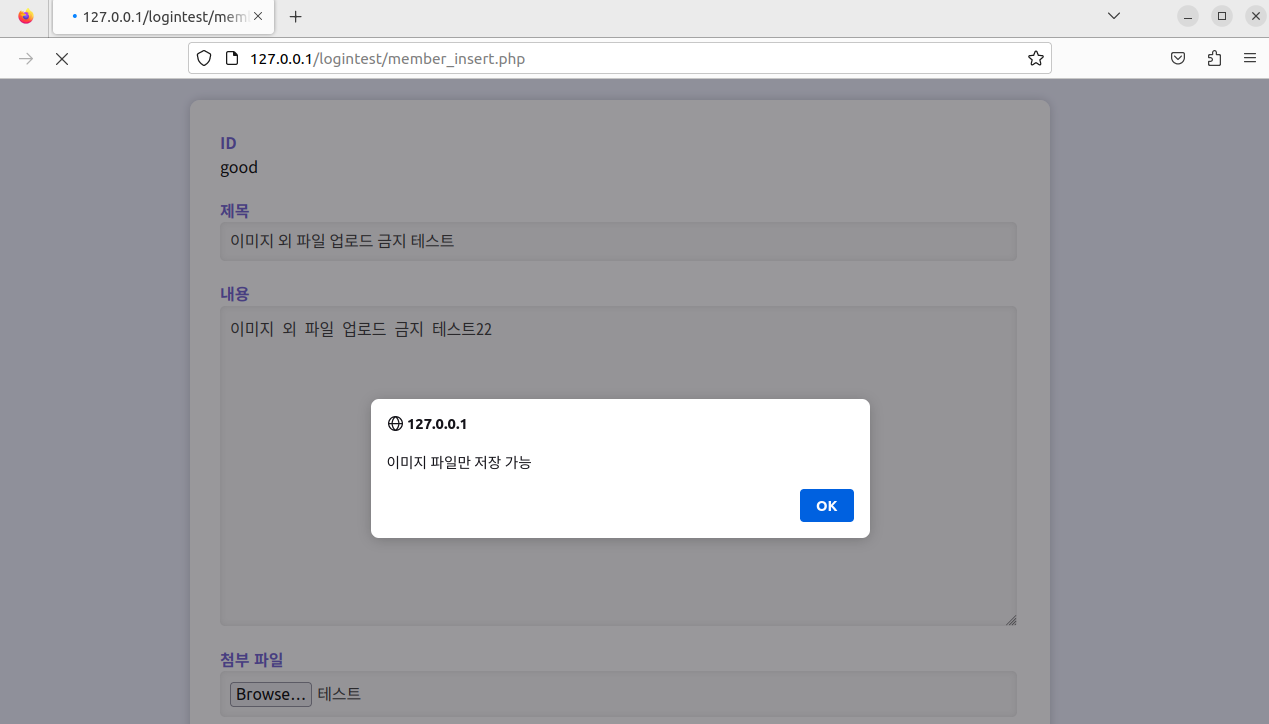This screenshot has width=1269, height=724.
Task: Open the Extensions puzzle icon
Action: point(1214,59)
